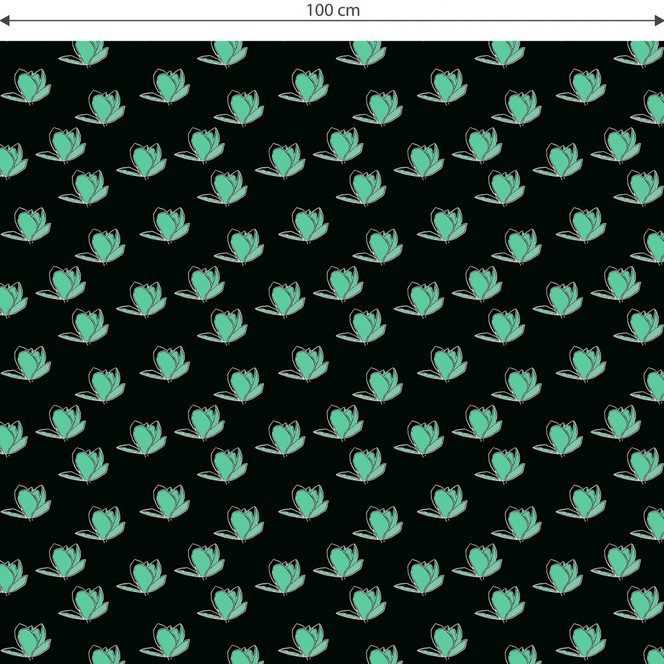Screen dimensions: 664x664
Task: Select the last full flower in the top row
Action: (x=500, y=52)
